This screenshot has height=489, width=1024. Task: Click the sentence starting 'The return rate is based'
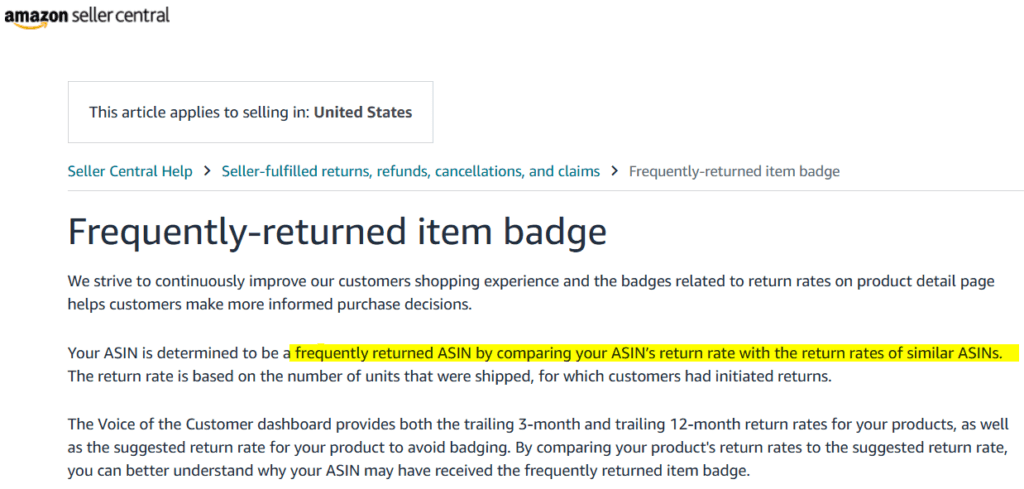pos(449,377)
